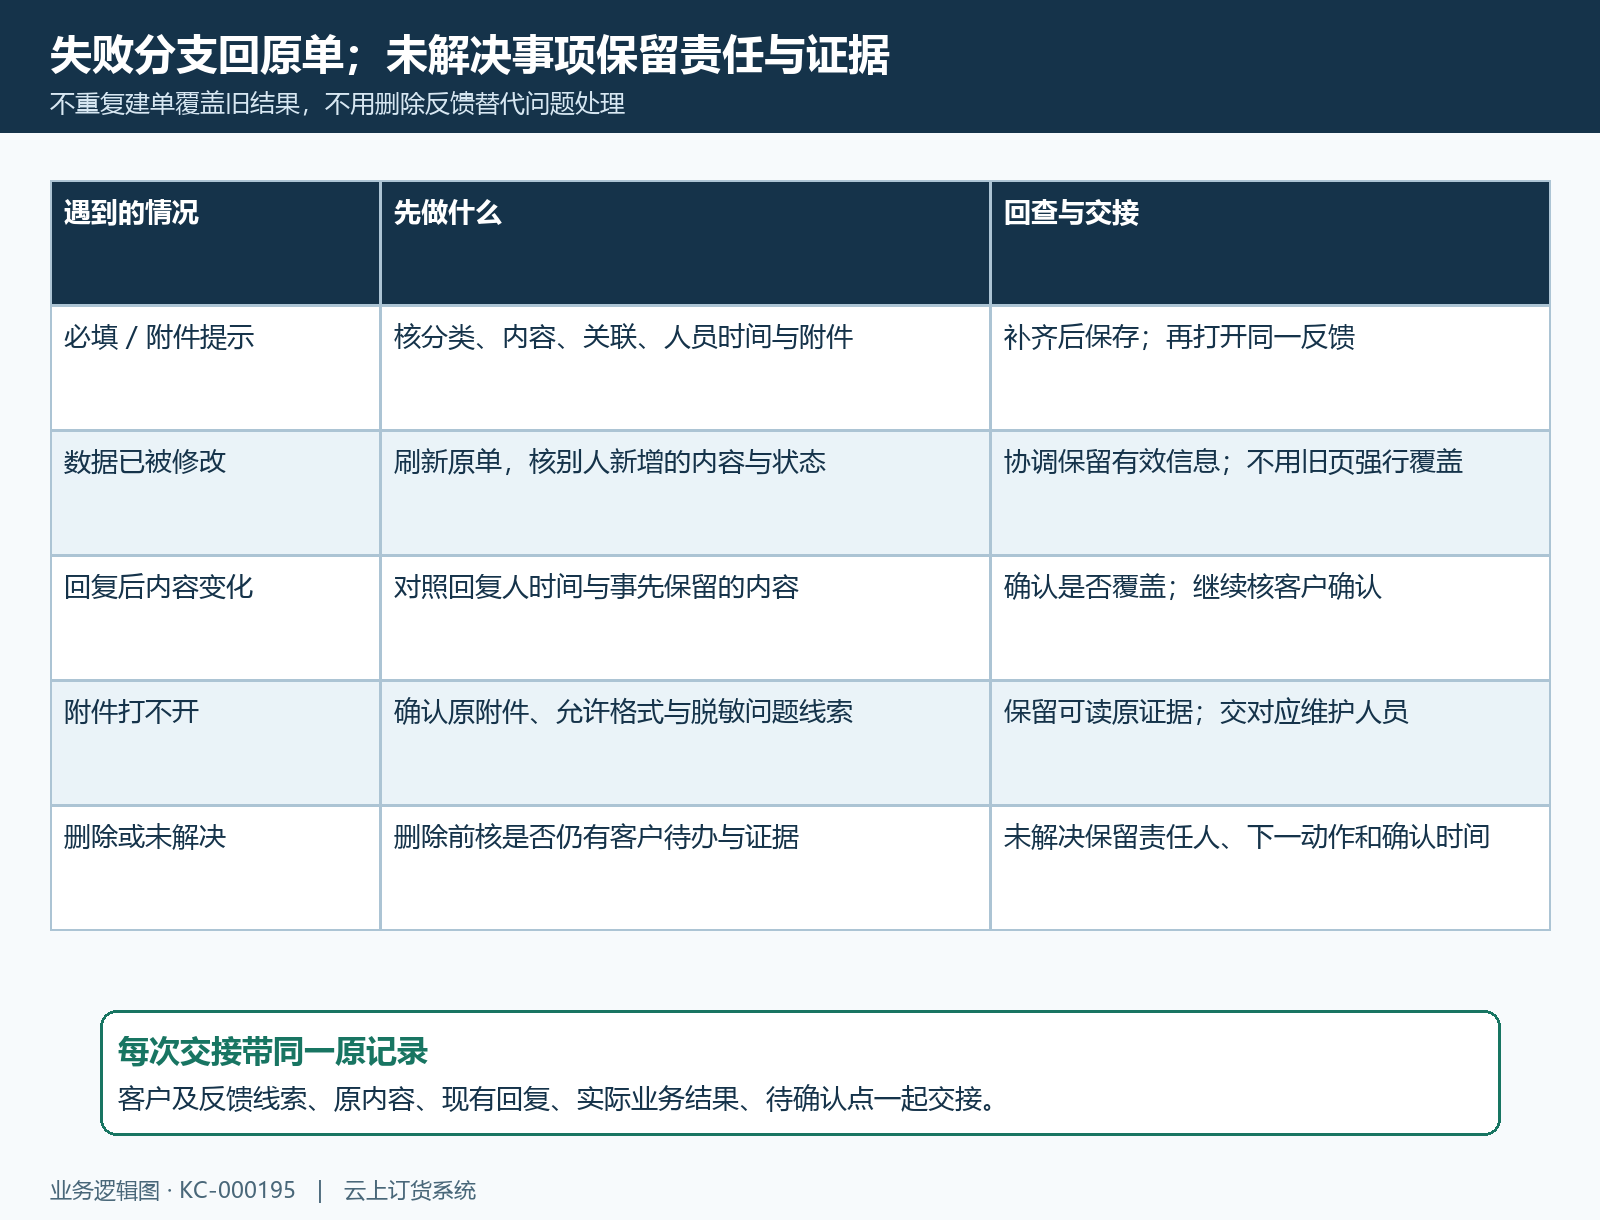Click the footer text 业务逻辑图 · KC-000195
This screenshot has width=1600, height=1220.
[173, 1190]
